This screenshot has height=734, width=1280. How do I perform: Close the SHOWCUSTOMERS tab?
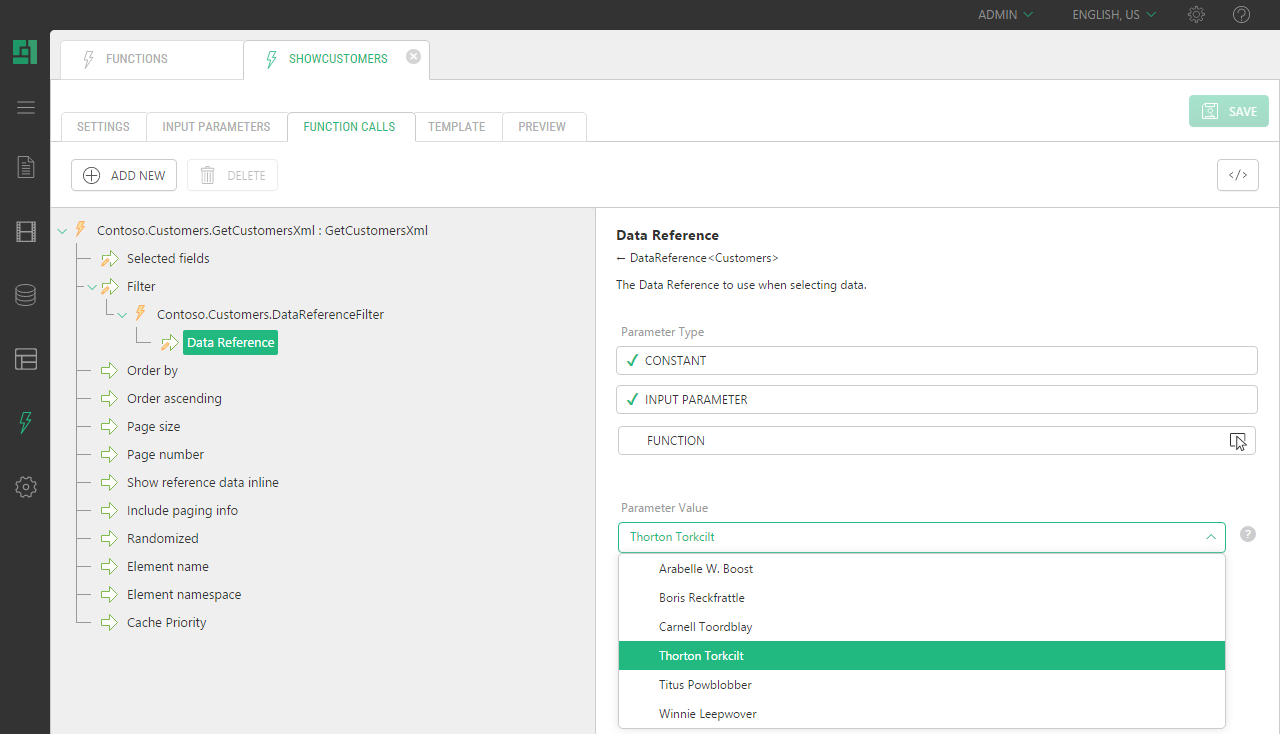coord(413,57)
